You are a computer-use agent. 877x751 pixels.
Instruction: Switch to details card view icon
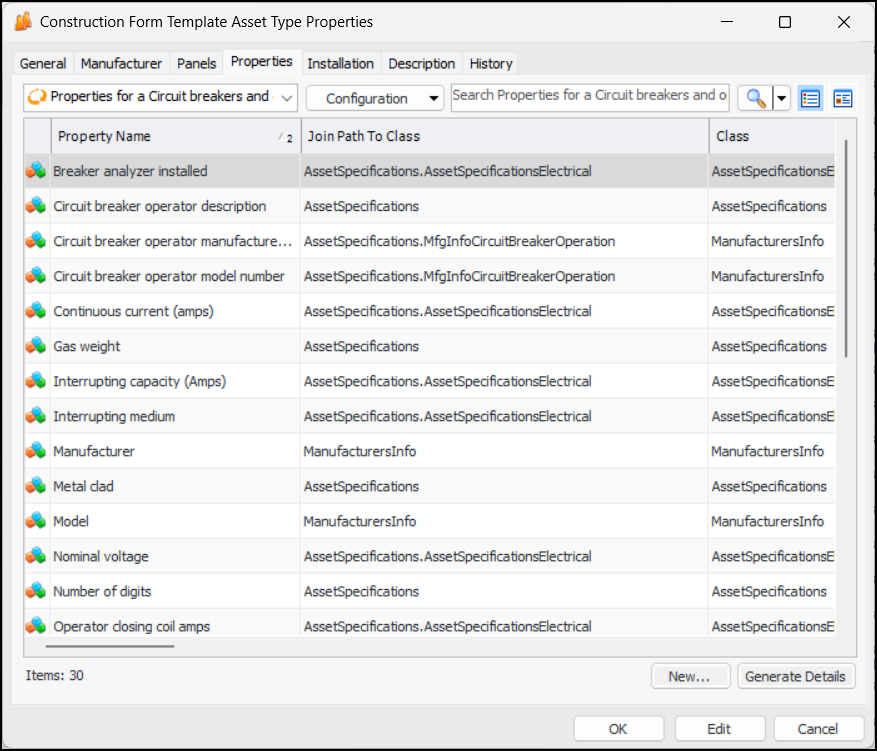click(842, 98)
